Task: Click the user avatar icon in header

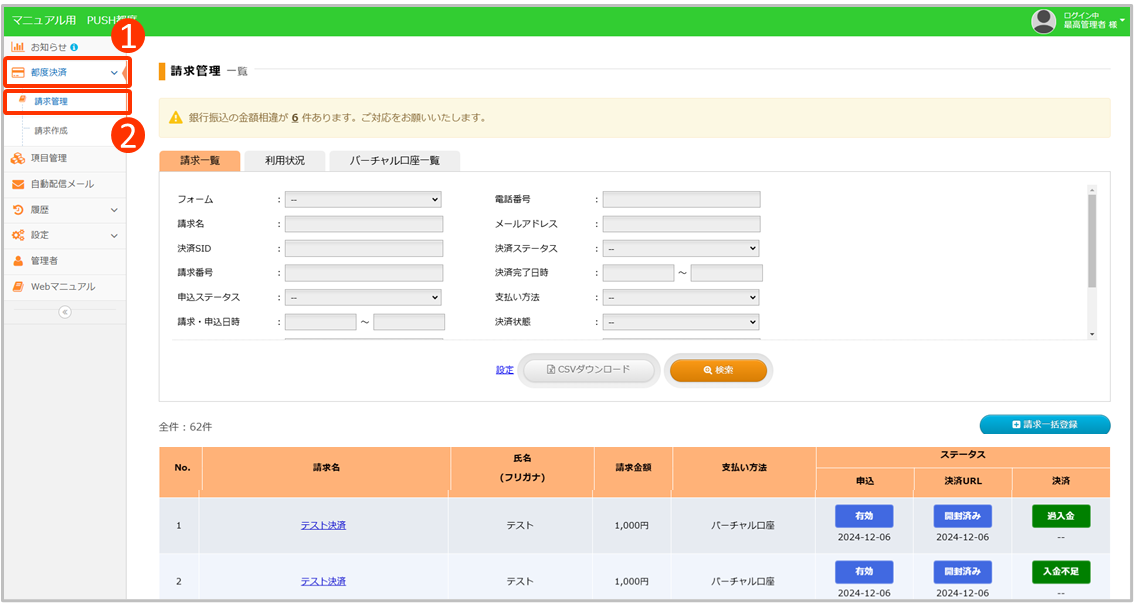Action: [x=1043, y=21]
